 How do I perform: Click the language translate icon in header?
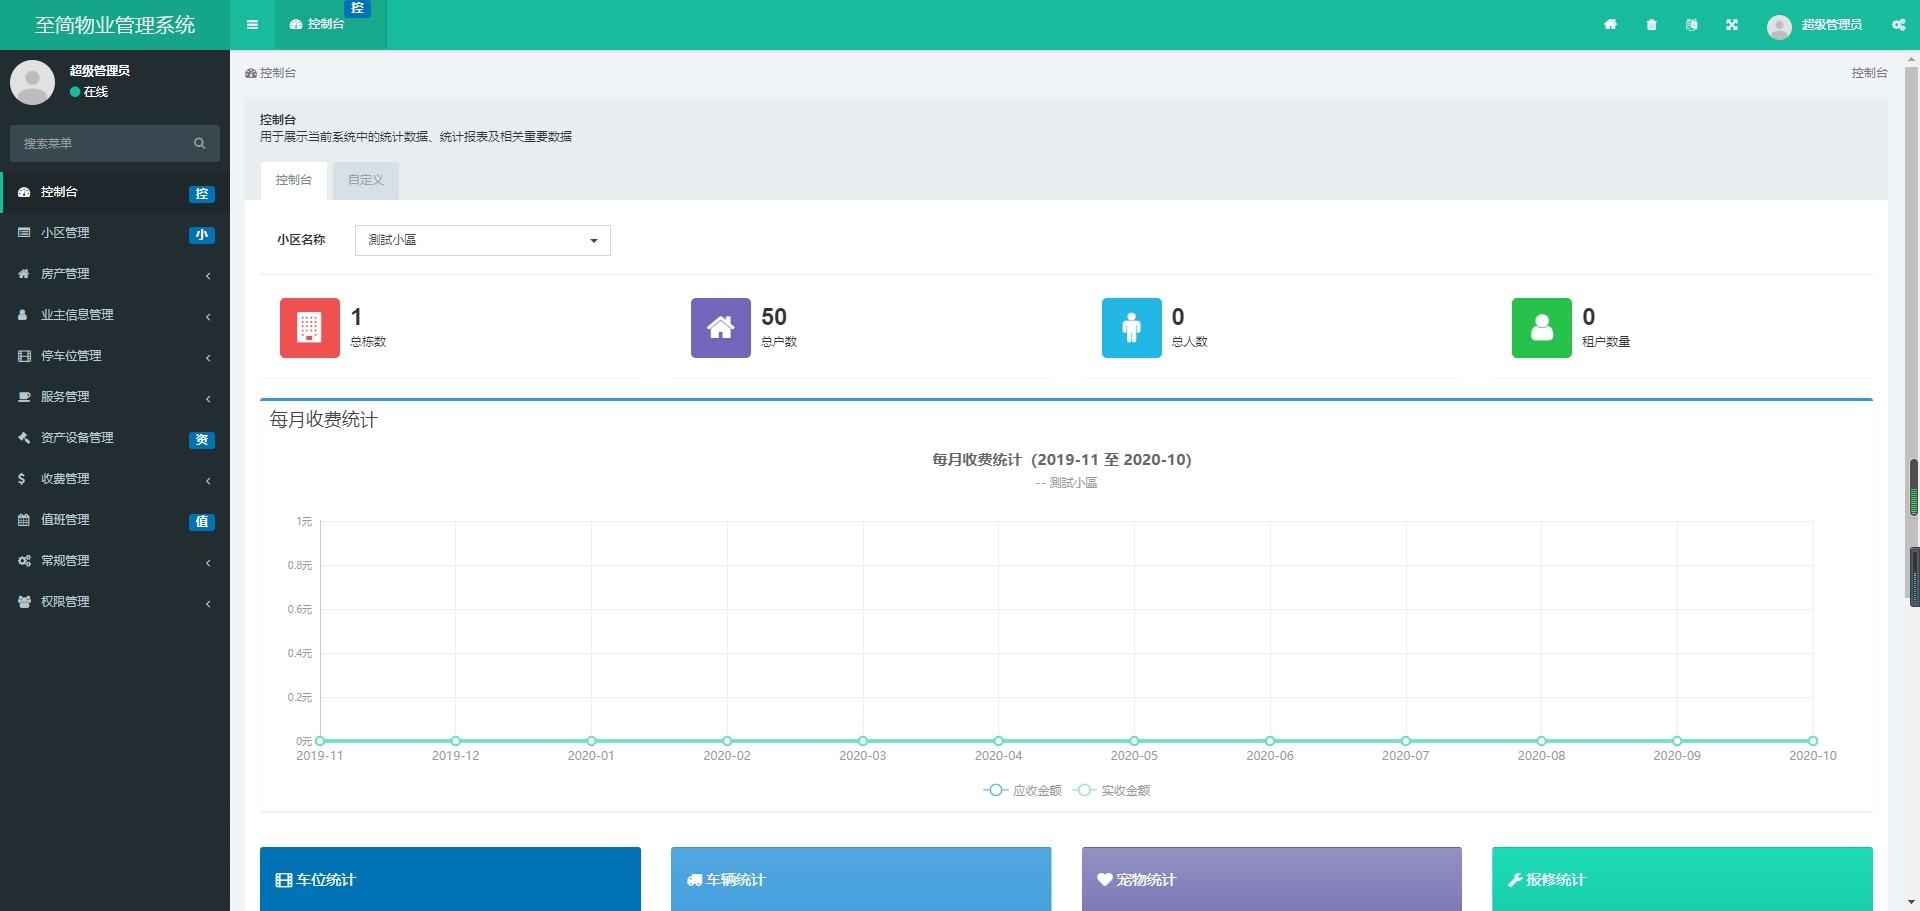point(1691,25)
